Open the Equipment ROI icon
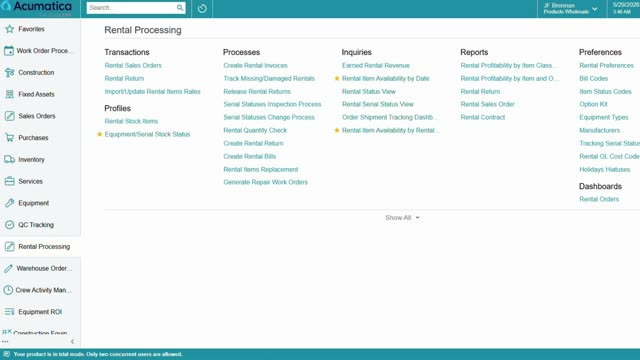This screenshot has width=640, height=360. [9, 312]
